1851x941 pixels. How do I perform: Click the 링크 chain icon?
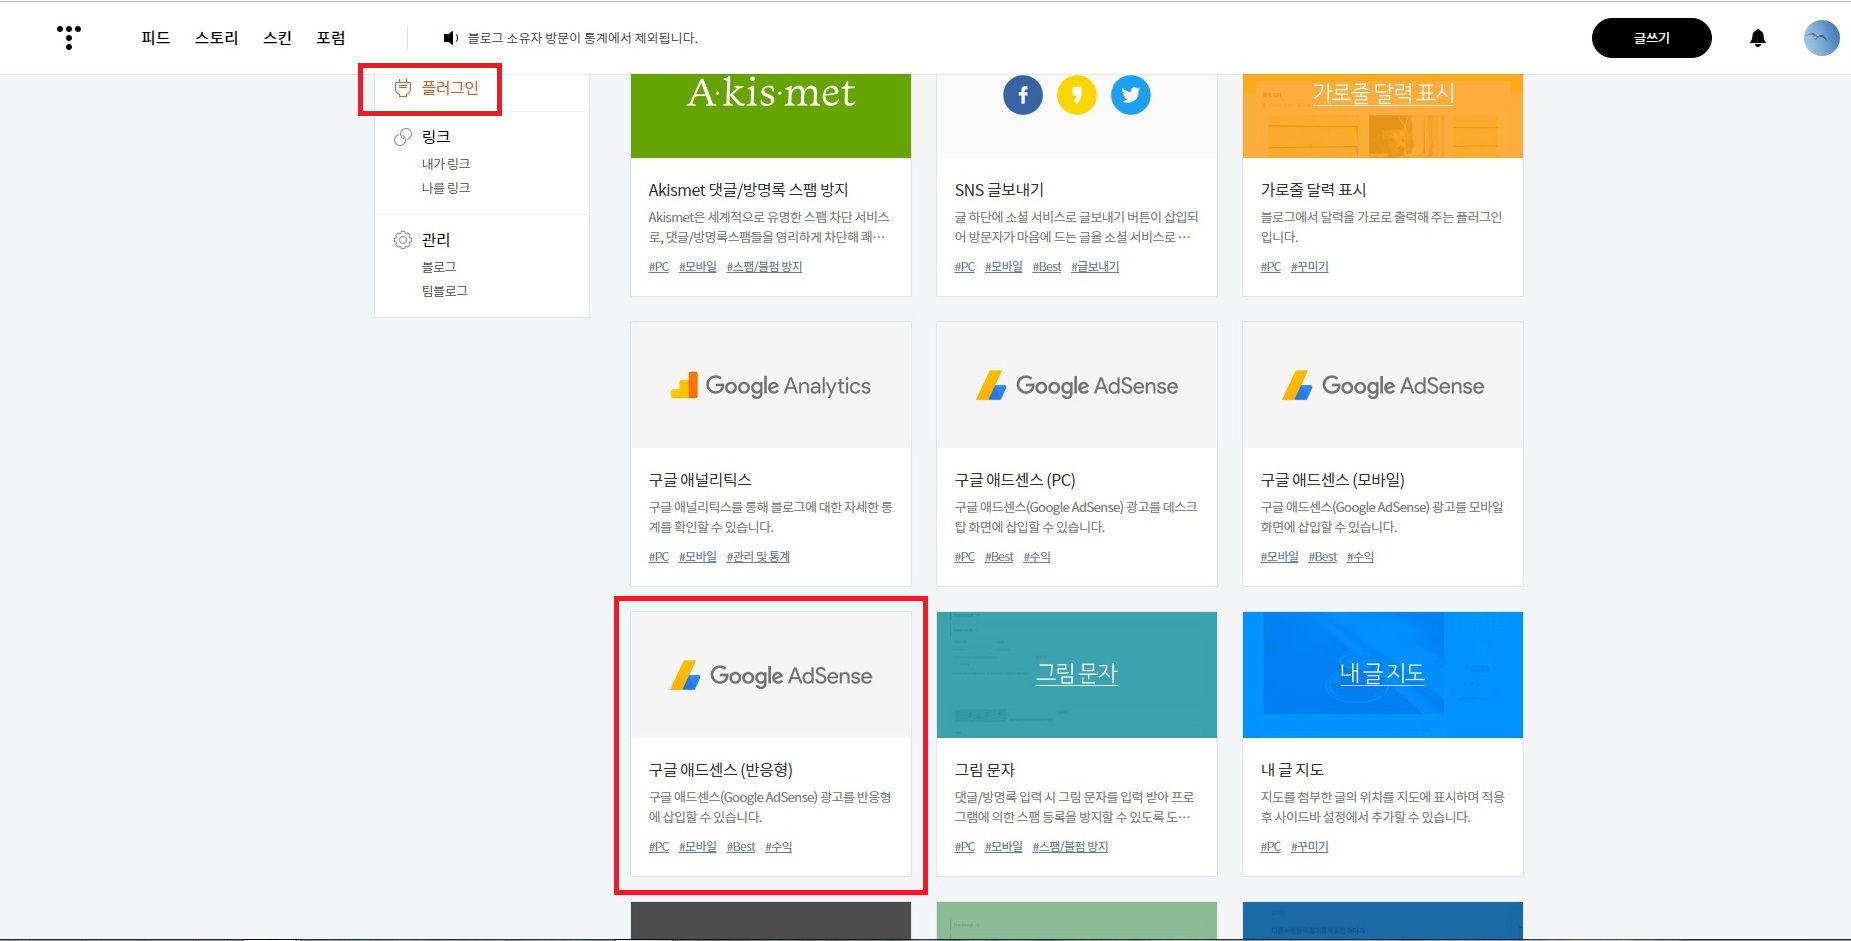[x=403, y=137]
